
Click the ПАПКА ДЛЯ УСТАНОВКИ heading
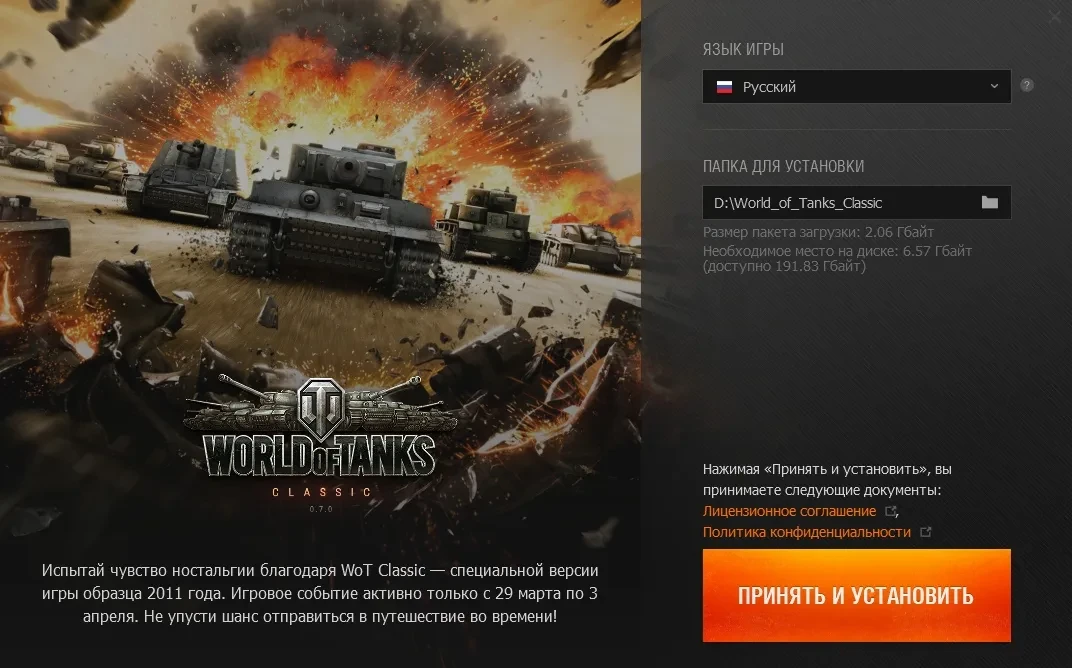point(783,166)
